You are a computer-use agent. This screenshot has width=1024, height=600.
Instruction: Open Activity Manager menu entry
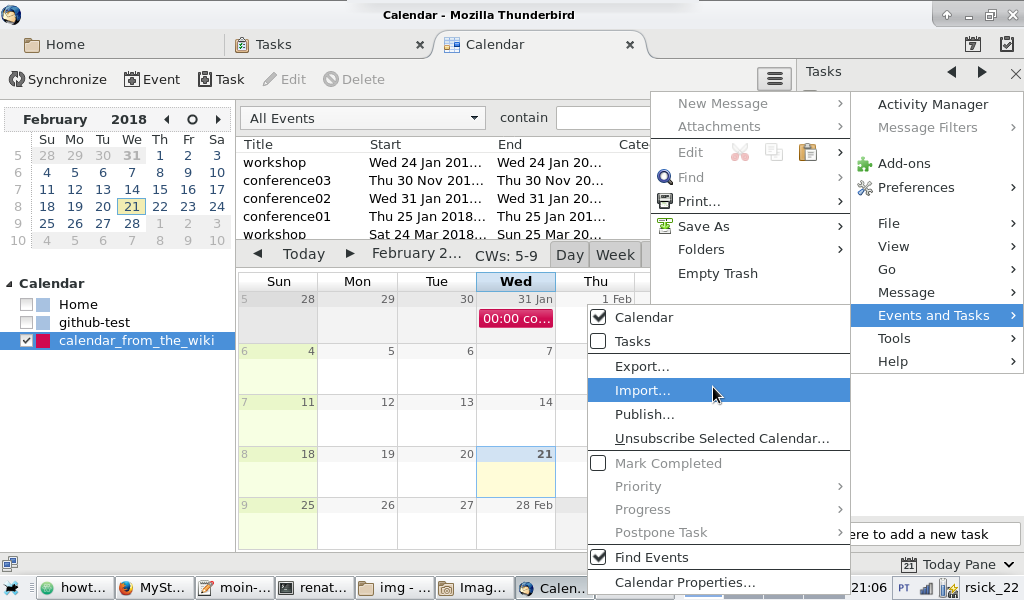point(936,104)
